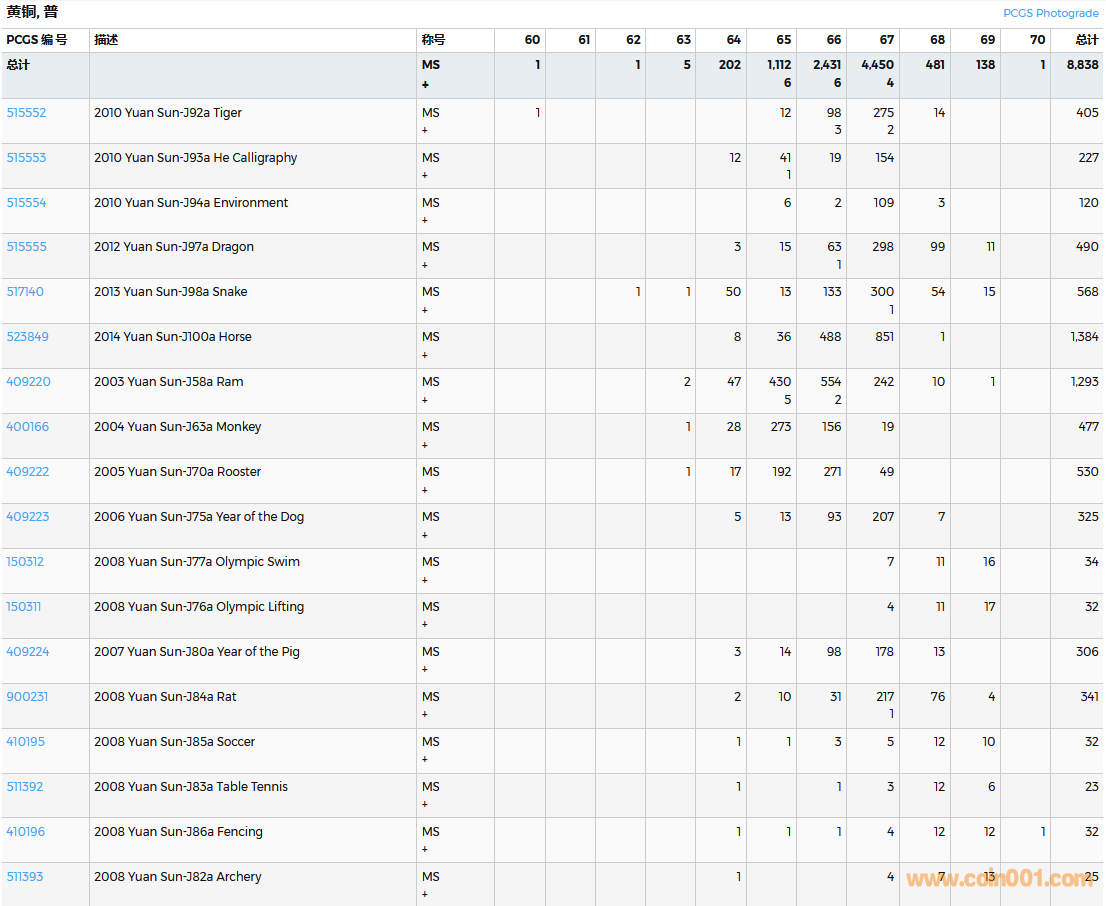Open PCGS number 511393 Archery entry
Image resolution: width=1106 pixels, height=906 pixels.
tap(25, 877)
